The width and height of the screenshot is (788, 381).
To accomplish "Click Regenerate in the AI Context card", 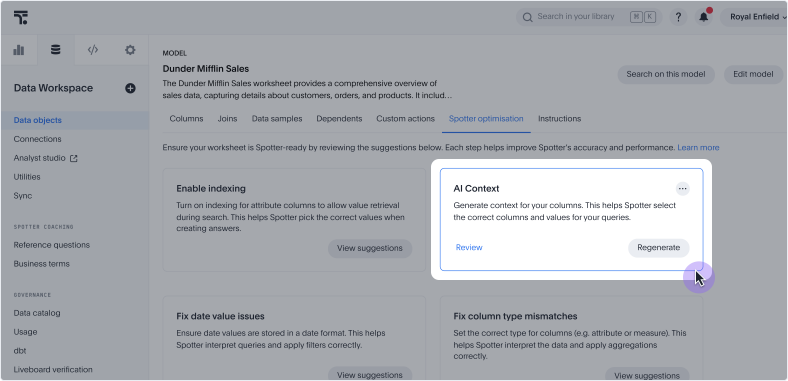I will pos(658,248).
